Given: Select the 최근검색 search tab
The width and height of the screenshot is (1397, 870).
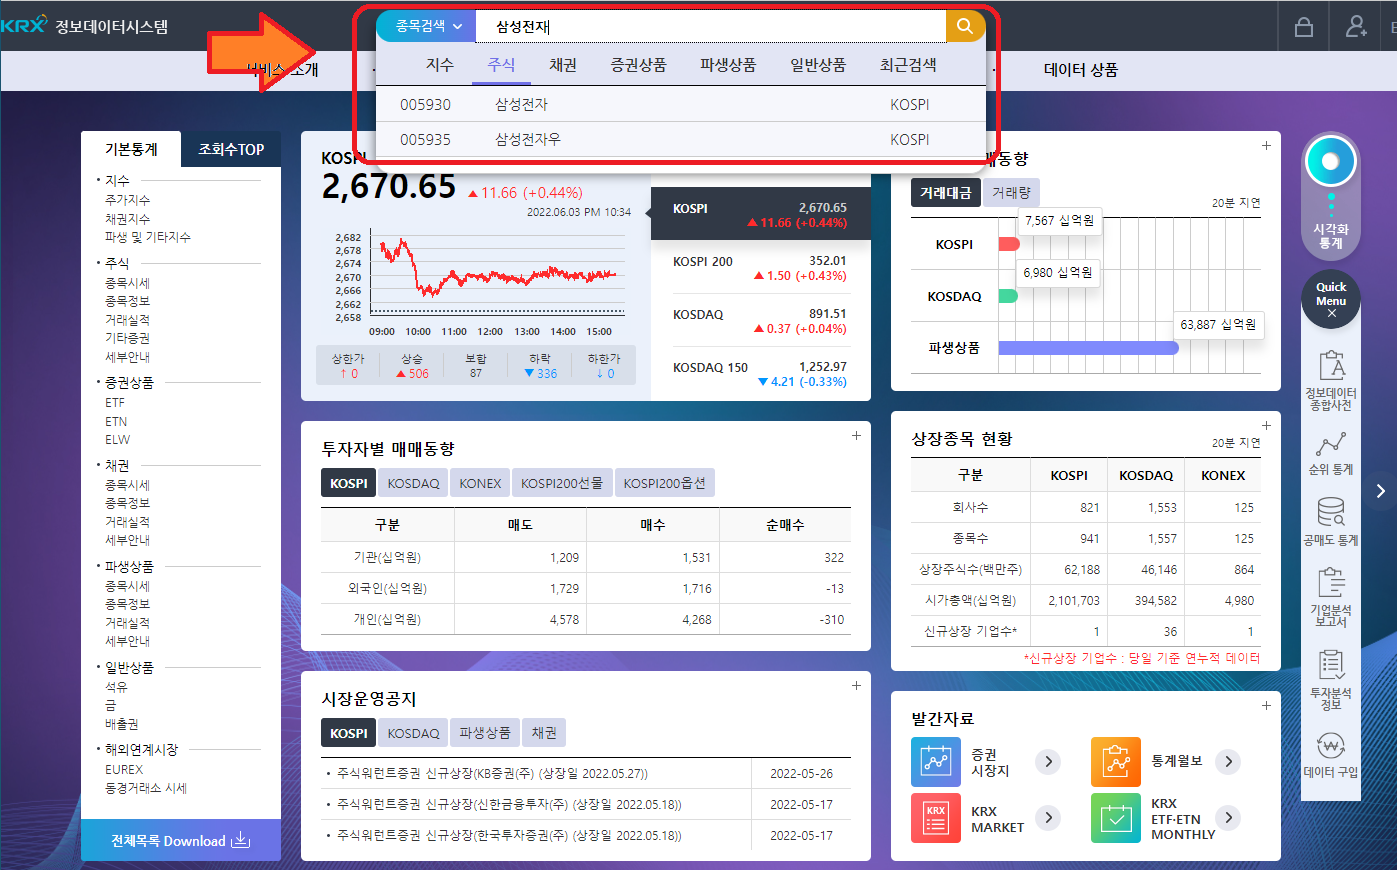Looking at the screenshot, I should (908, 65).
